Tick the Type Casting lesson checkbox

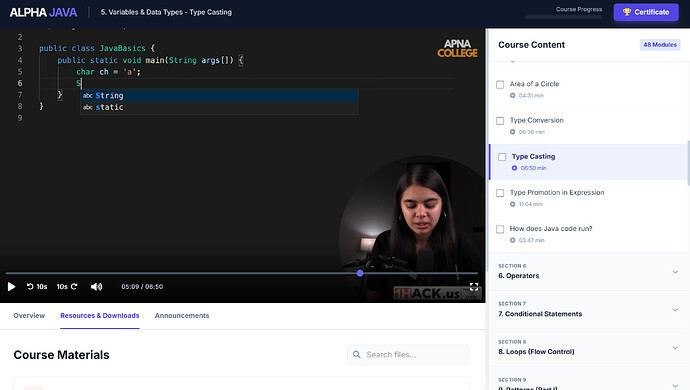(x=502, y=157)
